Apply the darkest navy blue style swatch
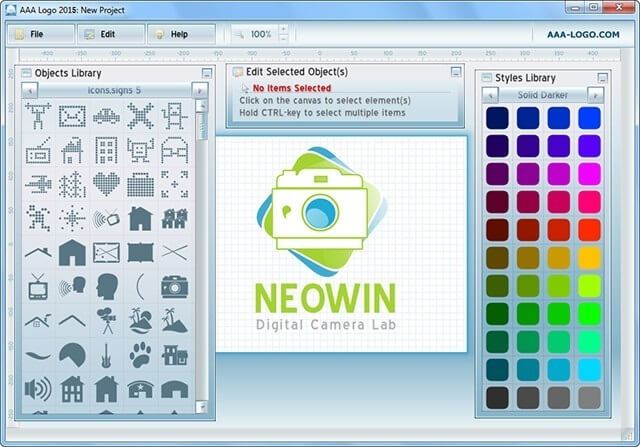Screen dimensions: 640x447 tap(497, 118)
